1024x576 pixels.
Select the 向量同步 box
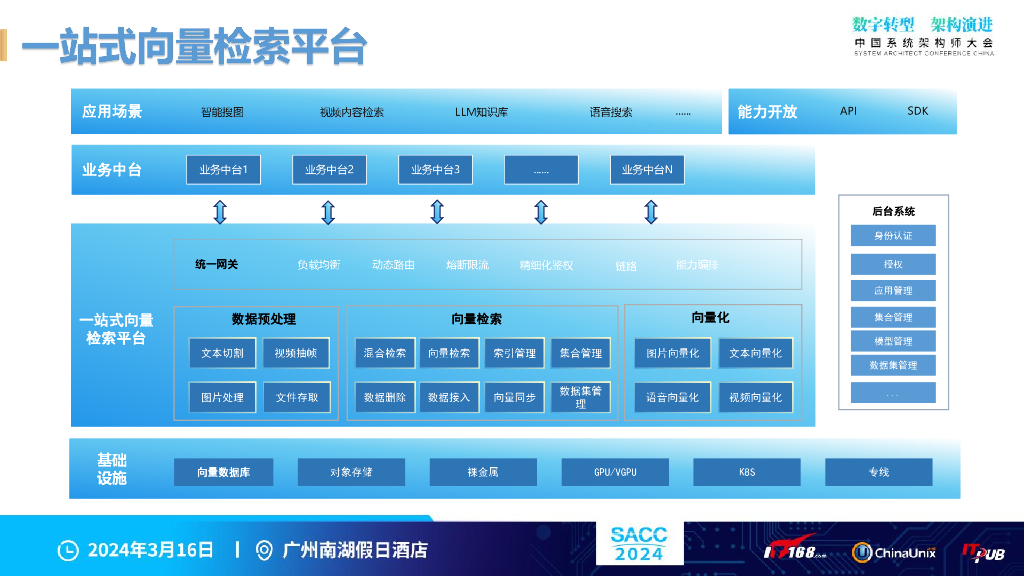(x=515, y=397)
